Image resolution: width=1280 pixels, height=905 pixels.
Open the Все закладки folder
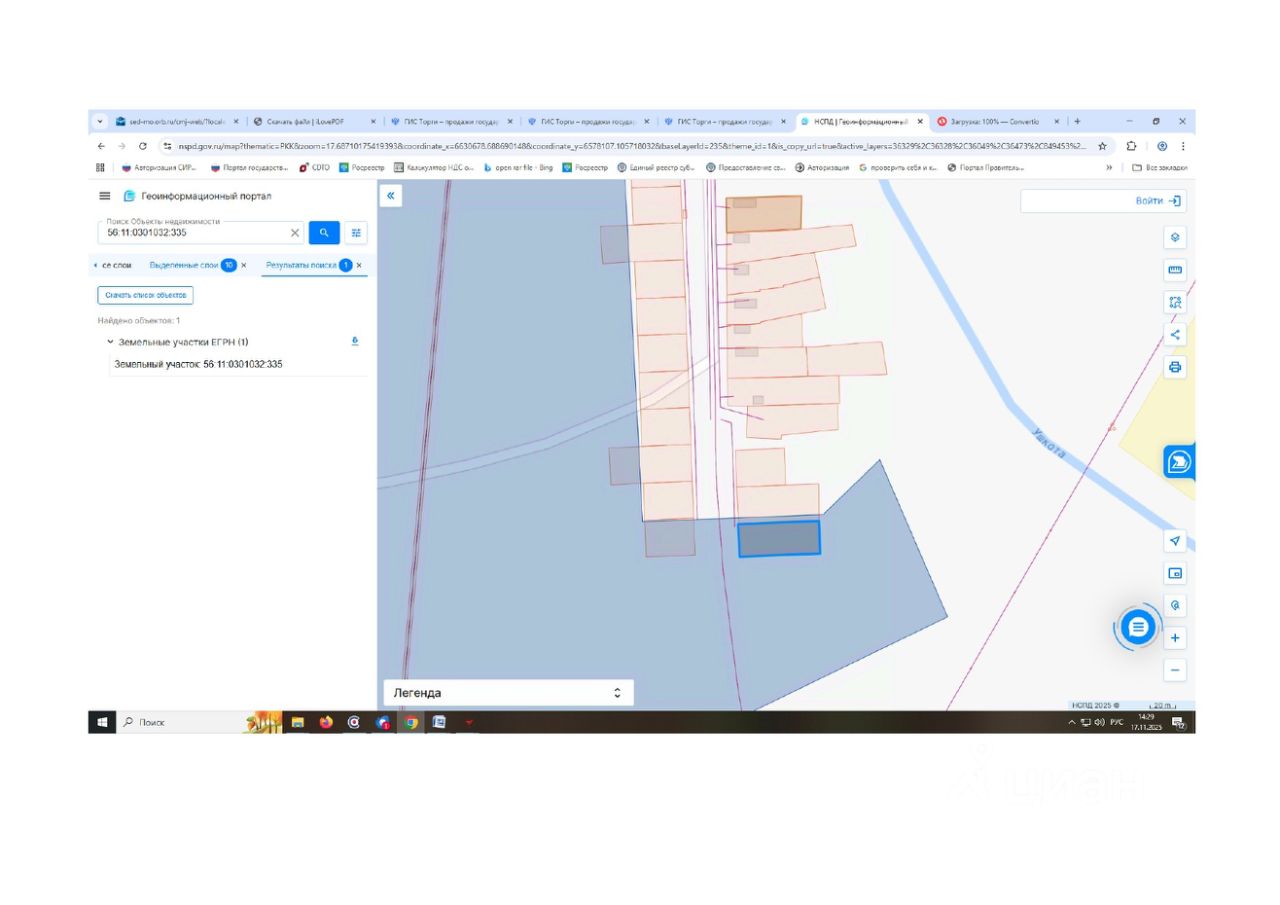[x=1159, y=167]
